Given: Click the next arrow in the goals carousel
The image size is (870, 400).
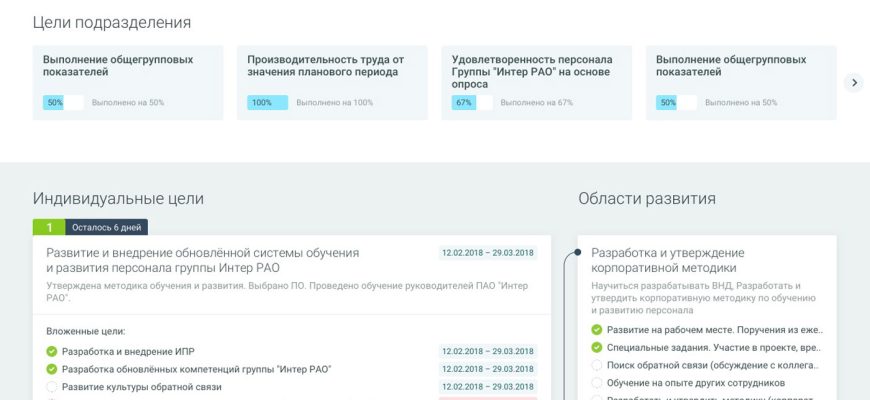Looking at the screenshot, I should pos(853,83).
